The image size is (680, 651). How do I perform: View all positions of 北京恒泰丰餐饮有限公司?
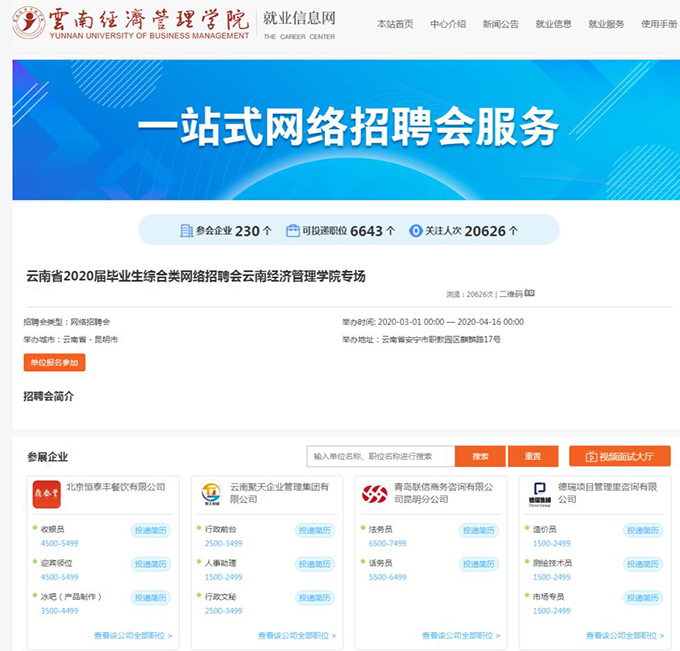tap(133, 636)
